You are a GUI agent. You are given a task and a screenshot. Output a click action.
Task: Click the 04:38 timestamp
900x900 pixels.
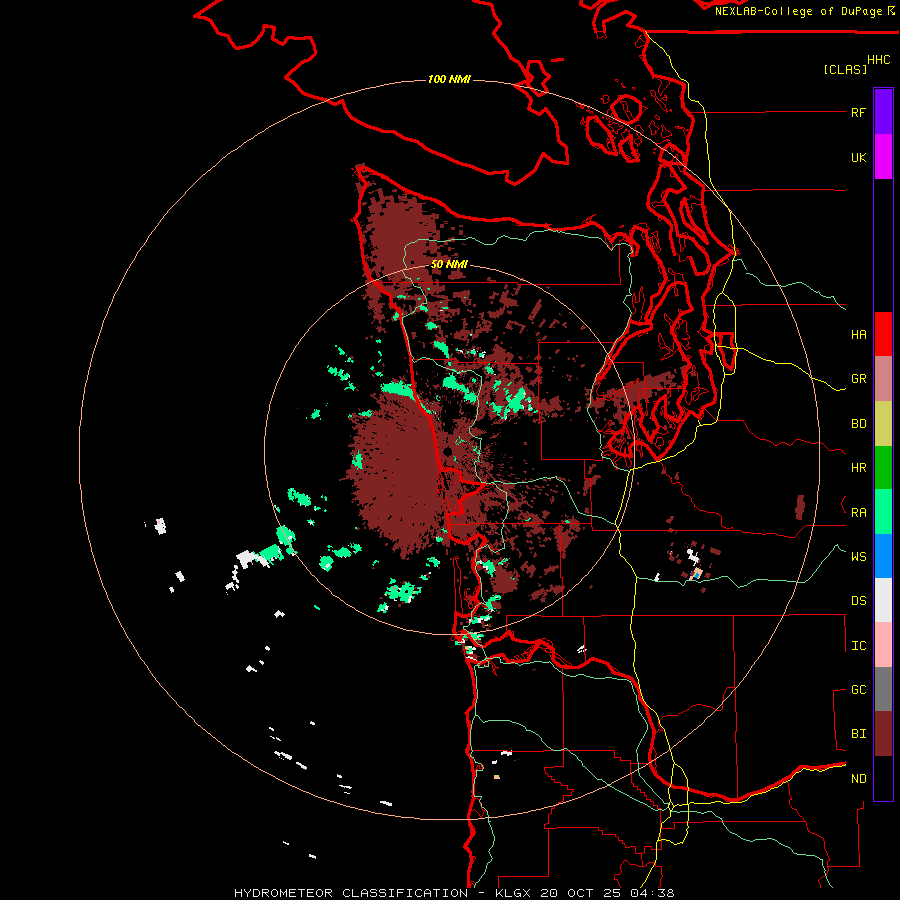(x=651, y=893)
